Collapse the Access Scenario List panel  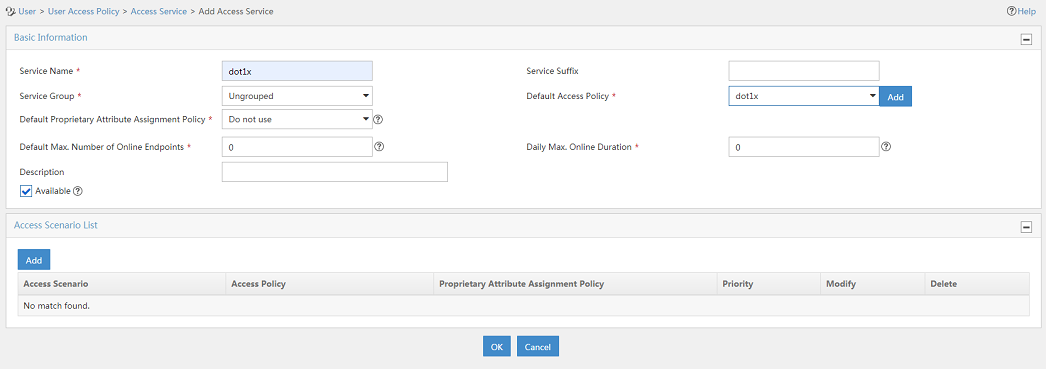click(1026, 227)
